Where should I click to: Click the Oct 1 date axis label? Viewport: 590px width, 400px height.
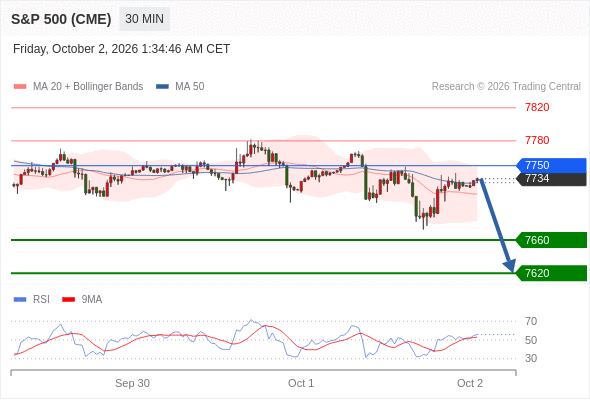click(x=301, y=383)
